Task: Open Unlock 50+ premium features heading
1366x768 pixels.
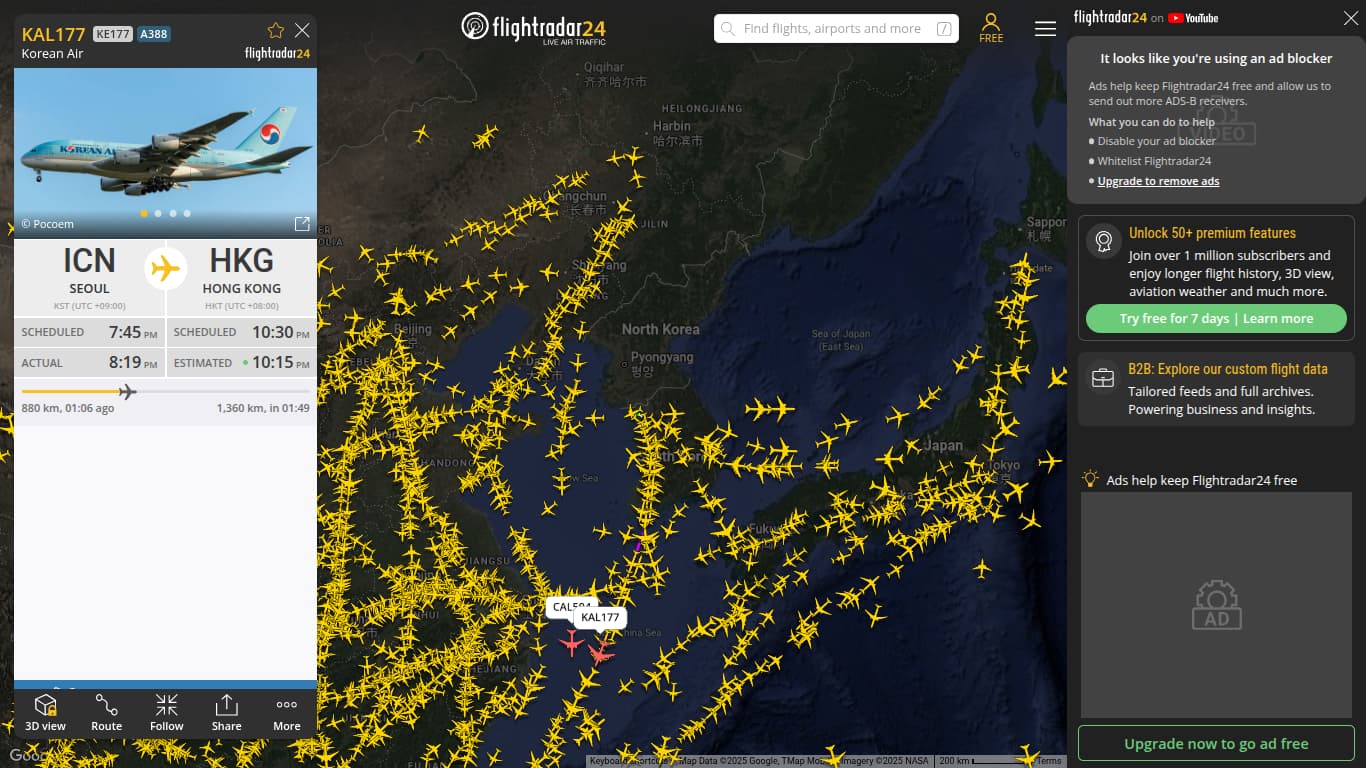Action: 1212,233
